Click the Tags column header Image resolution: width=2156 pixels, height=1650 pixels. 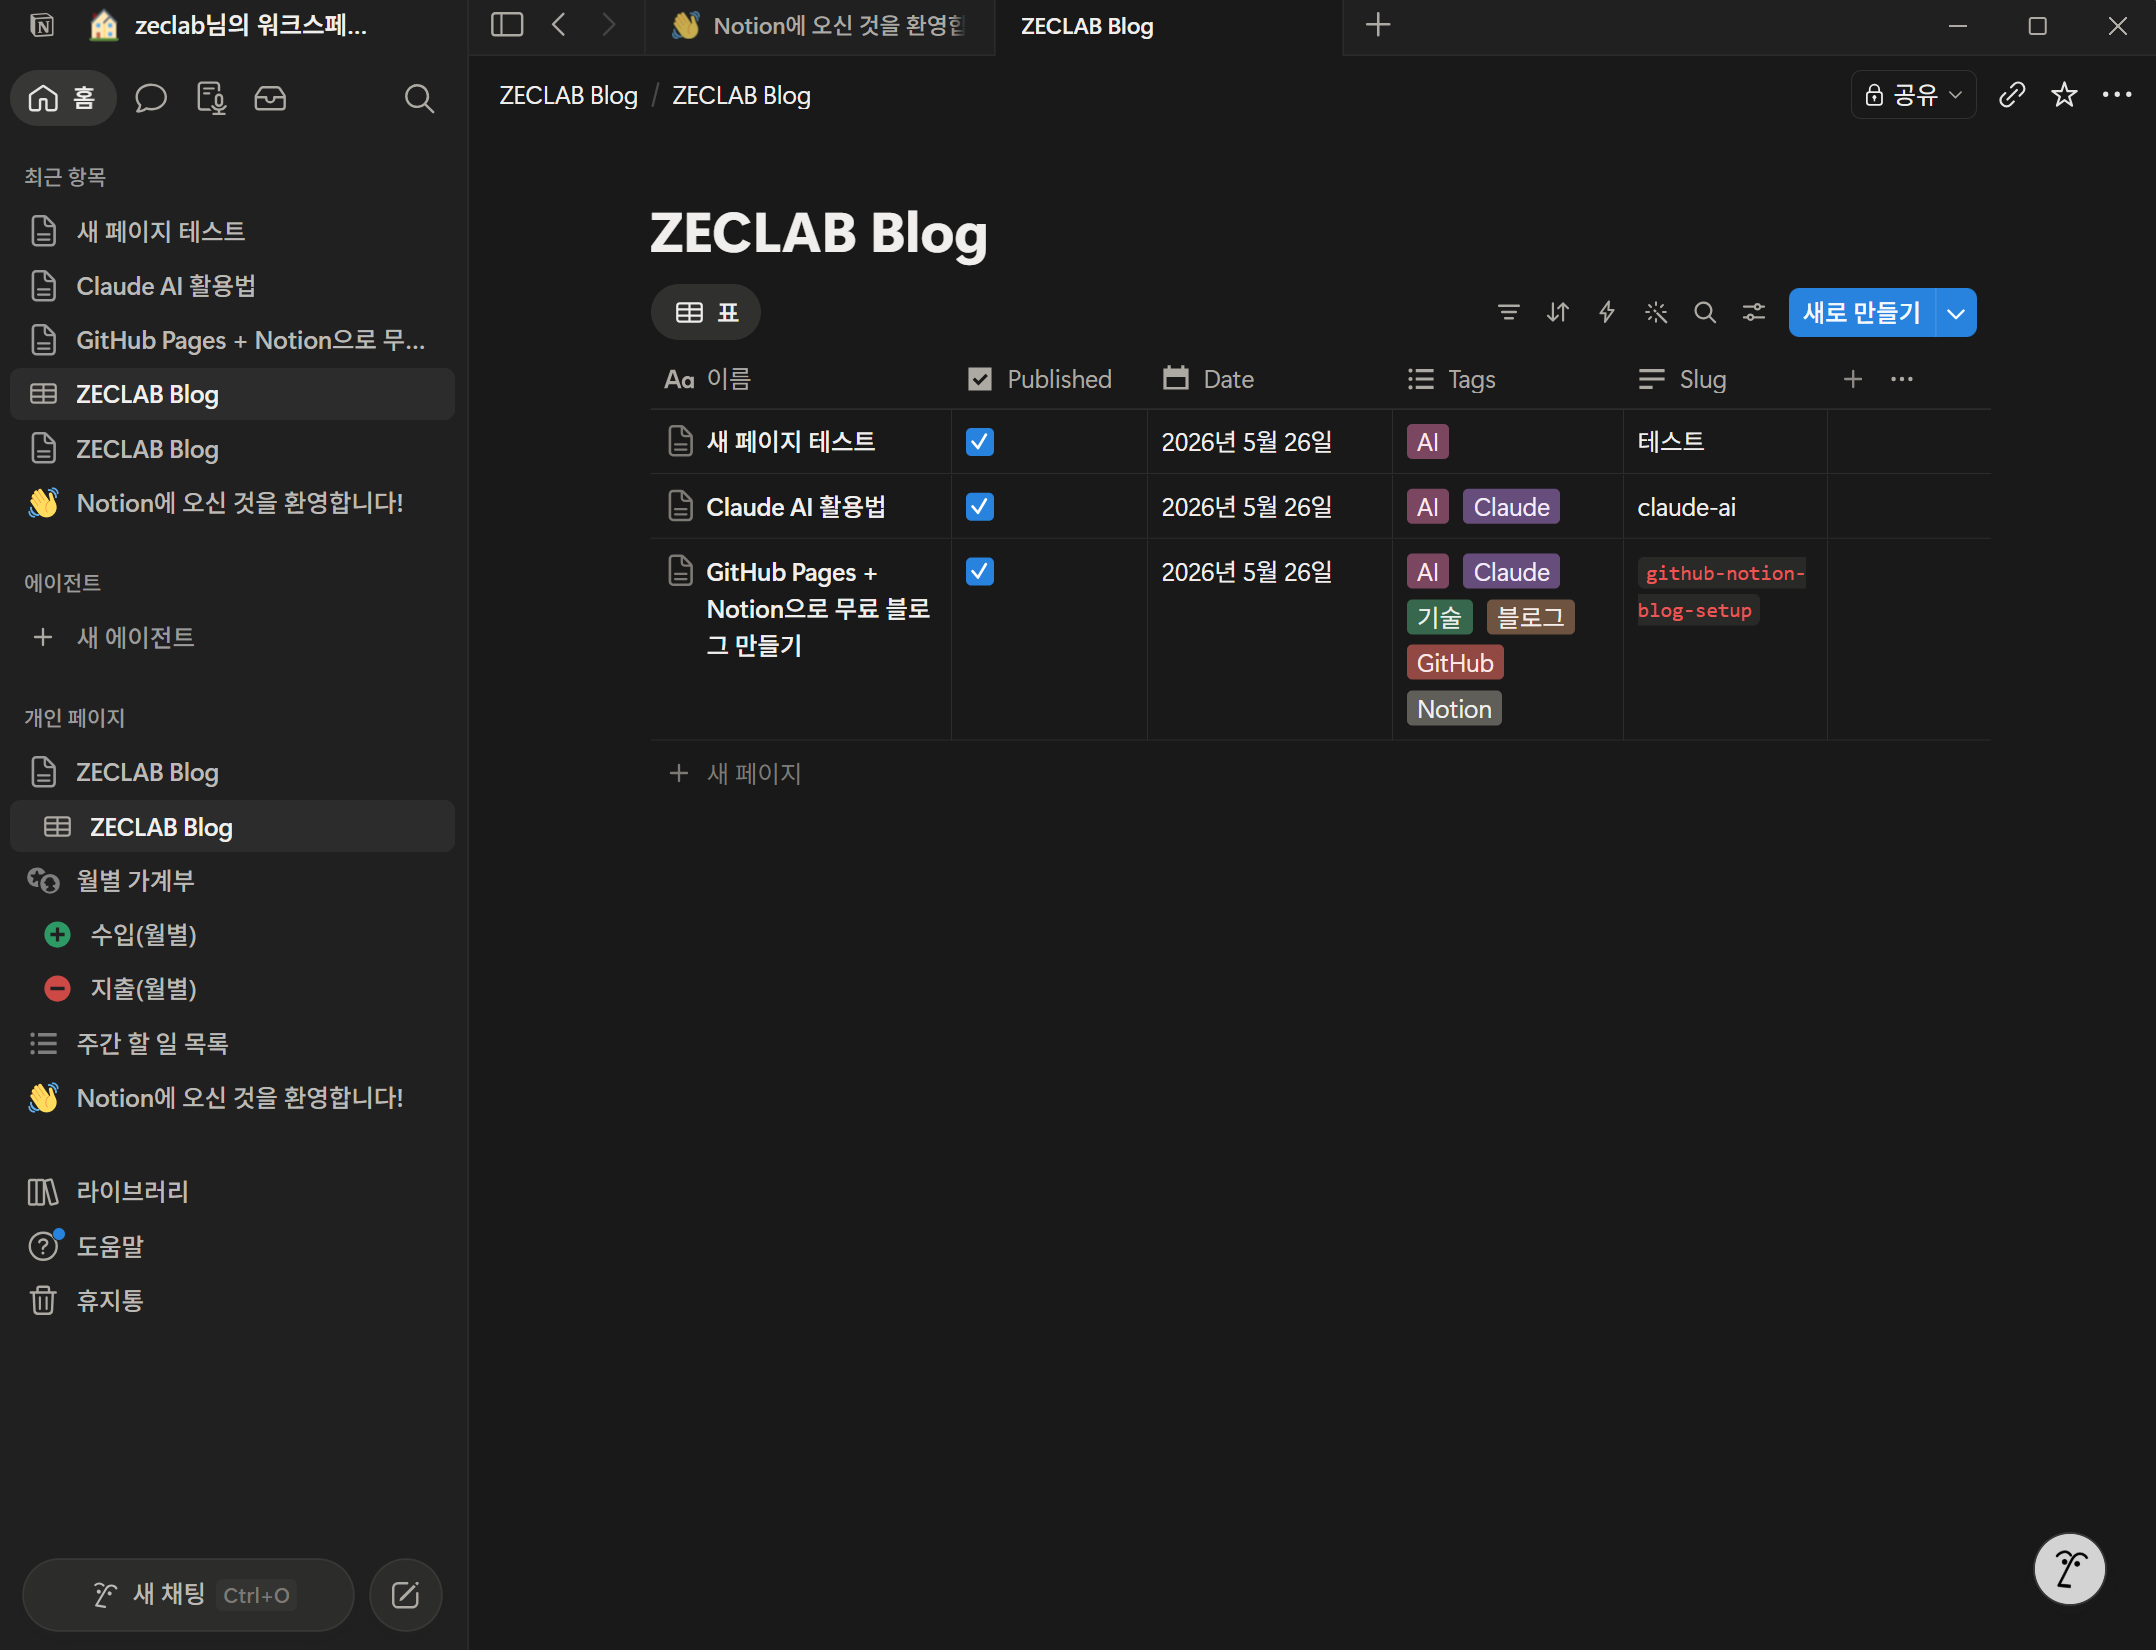pos(1508,379)
